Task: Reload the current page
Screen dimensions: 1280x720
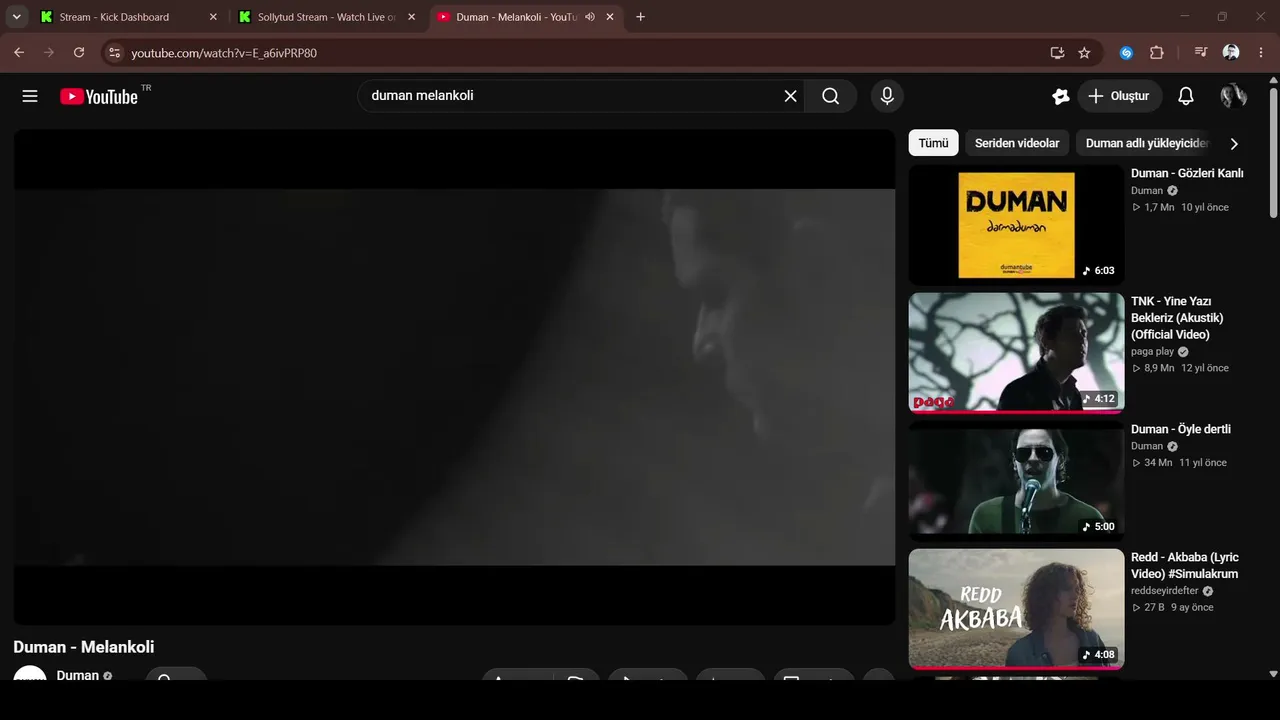Action: pyautogui.click(x=79, y=53)
